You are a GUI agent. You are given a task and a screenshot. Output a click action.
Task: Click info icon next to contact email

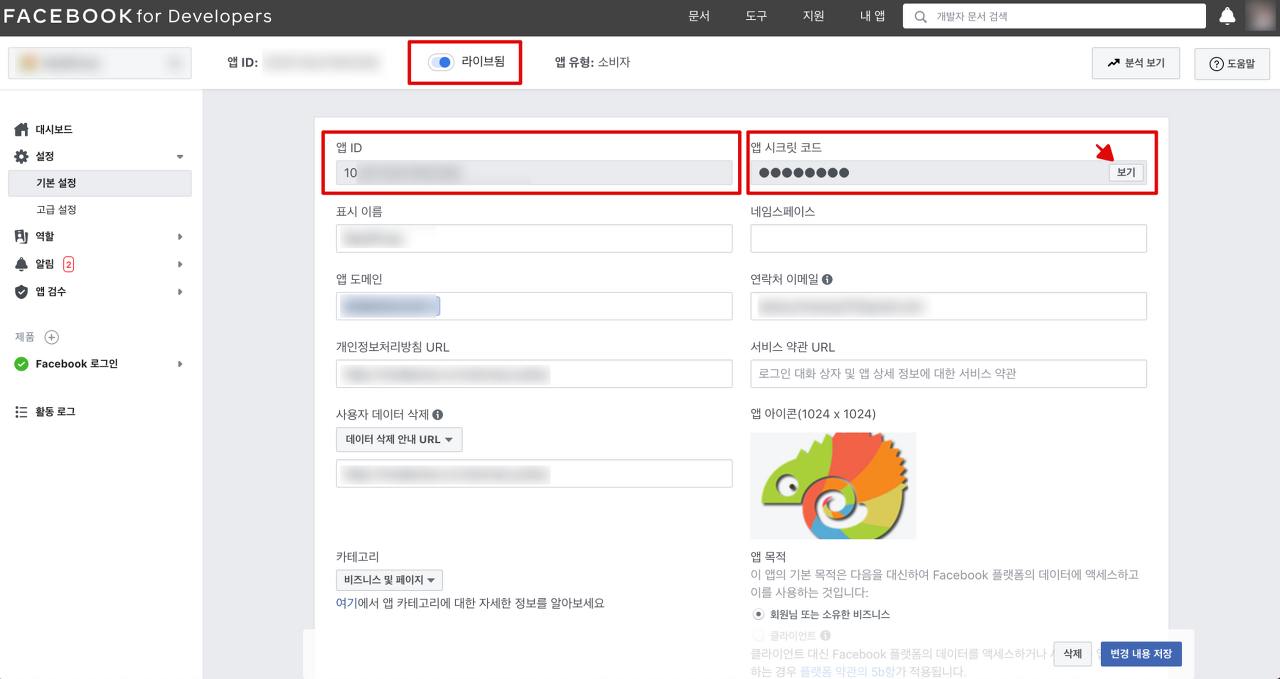[827, 280]
